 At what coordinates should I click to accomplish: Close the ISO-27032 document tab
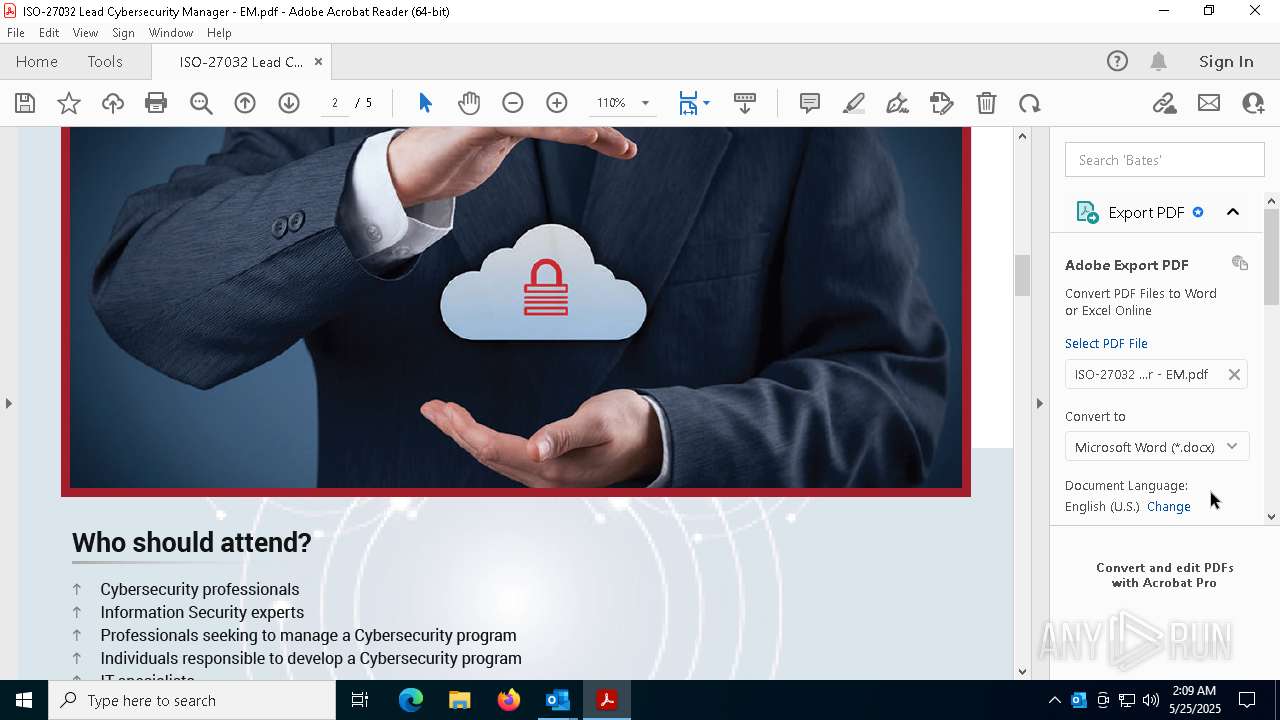tap(318, 61)
